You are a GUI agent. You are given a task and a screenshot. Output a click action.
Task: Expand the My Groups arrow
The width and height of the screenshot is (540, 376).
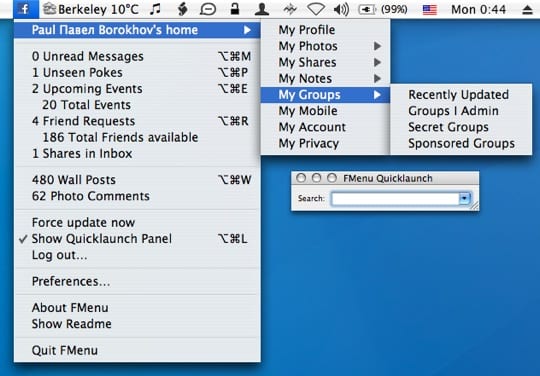pyautogui.click(x=377, y=95)
